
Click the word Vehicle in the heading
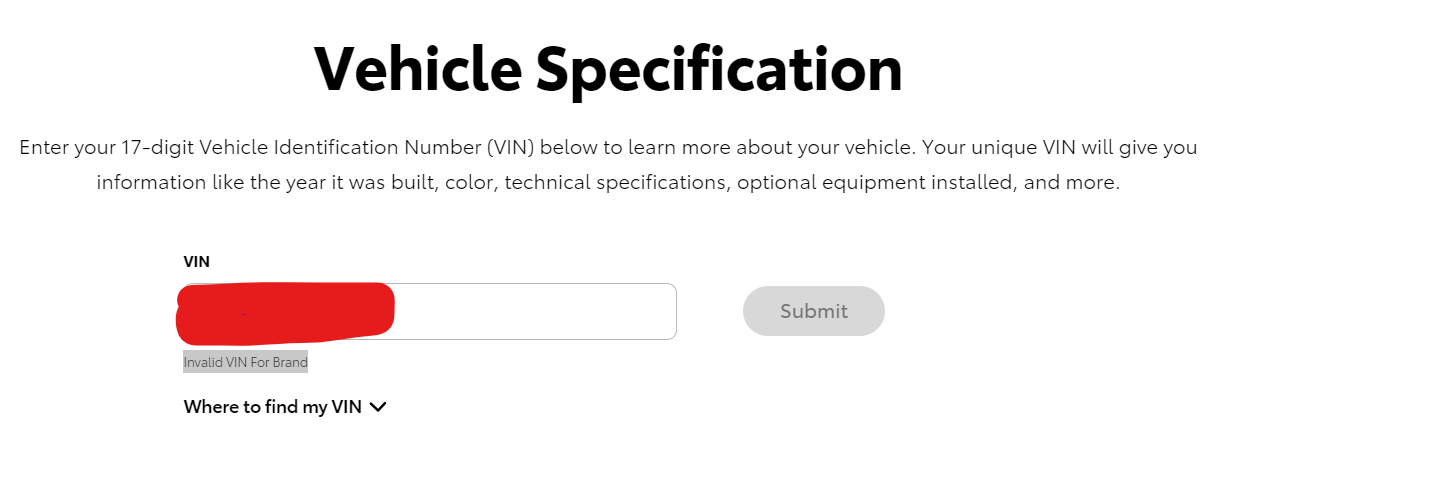(417, 69)
